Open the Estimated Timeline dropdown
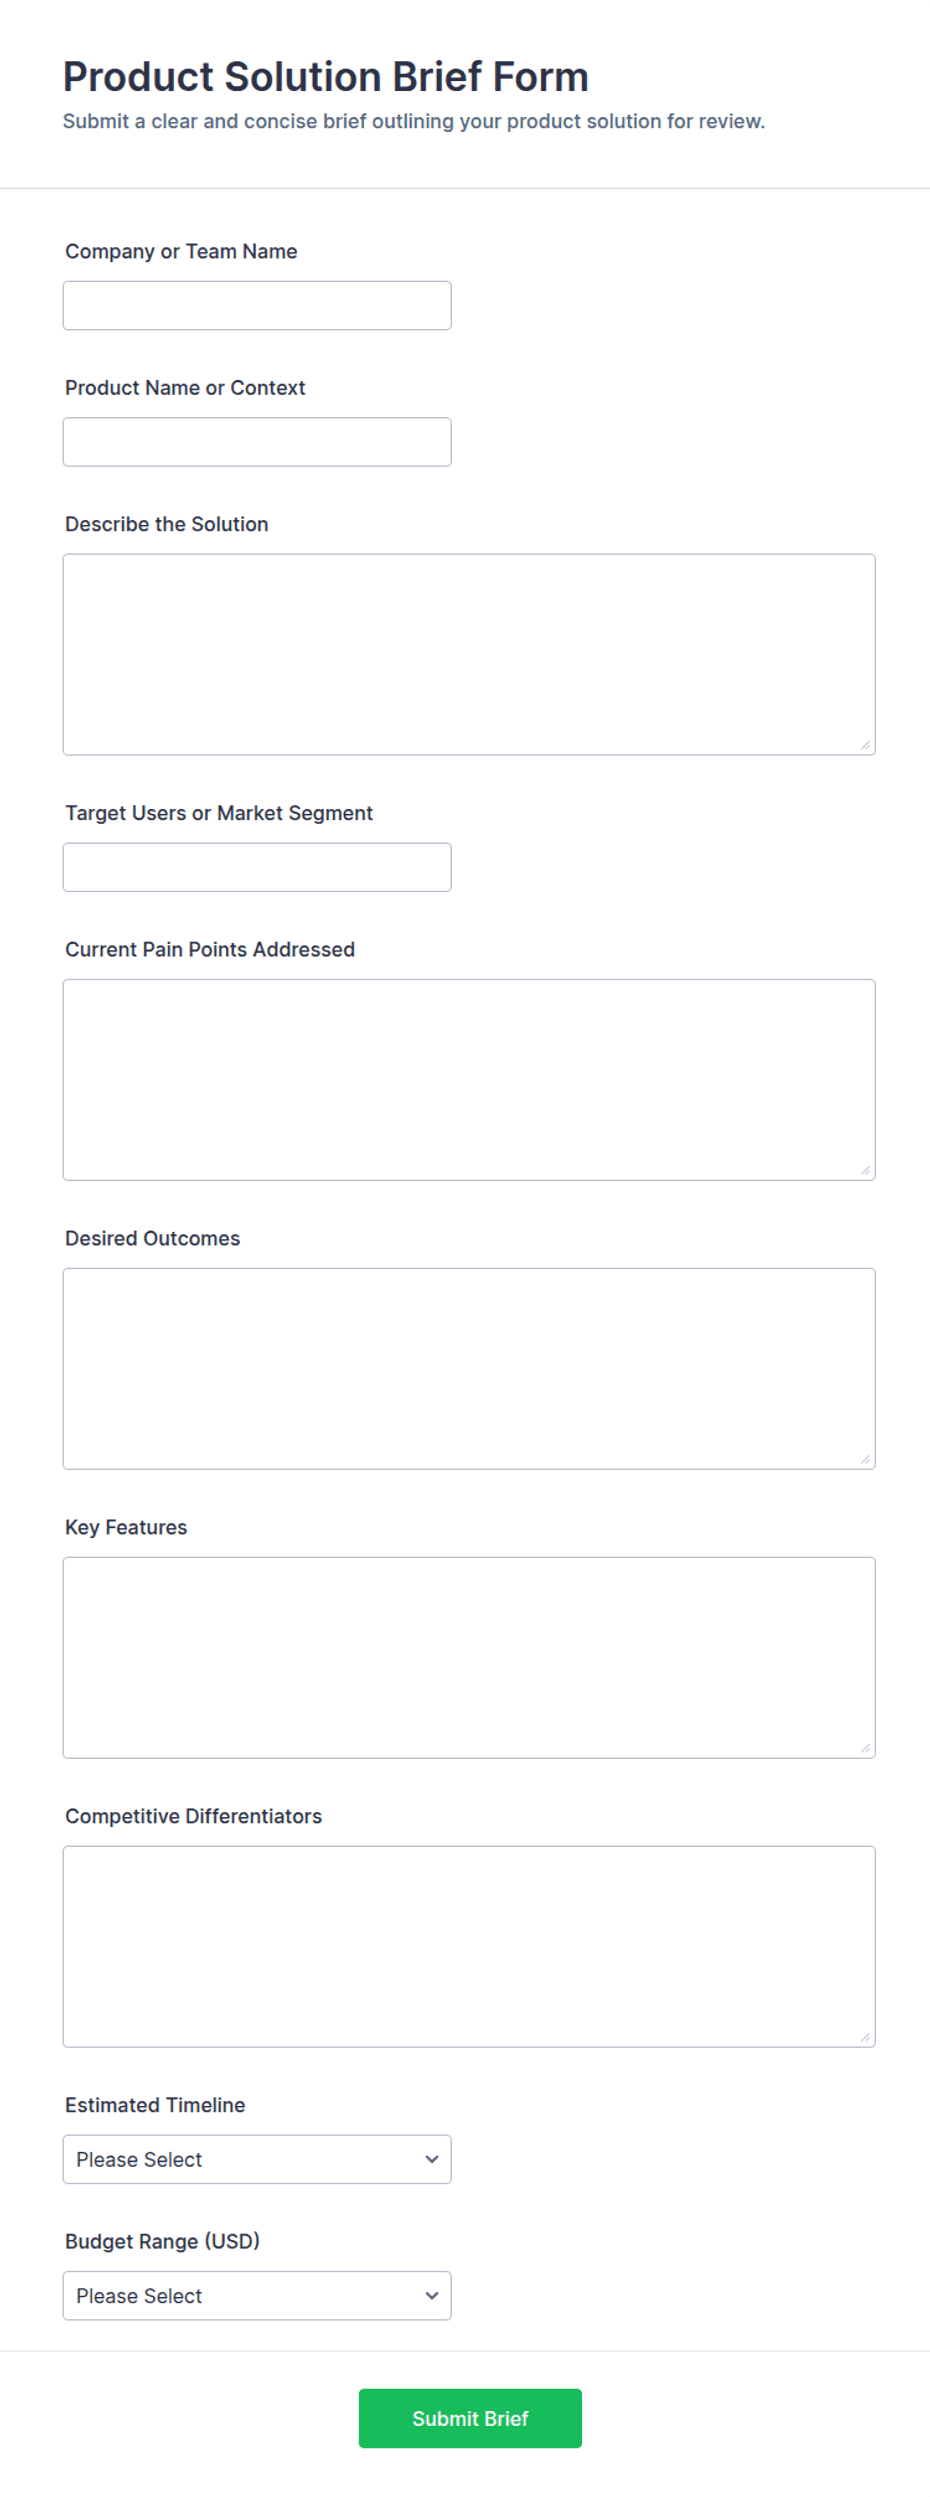The image size is (930, 2497). (257, 2159)
